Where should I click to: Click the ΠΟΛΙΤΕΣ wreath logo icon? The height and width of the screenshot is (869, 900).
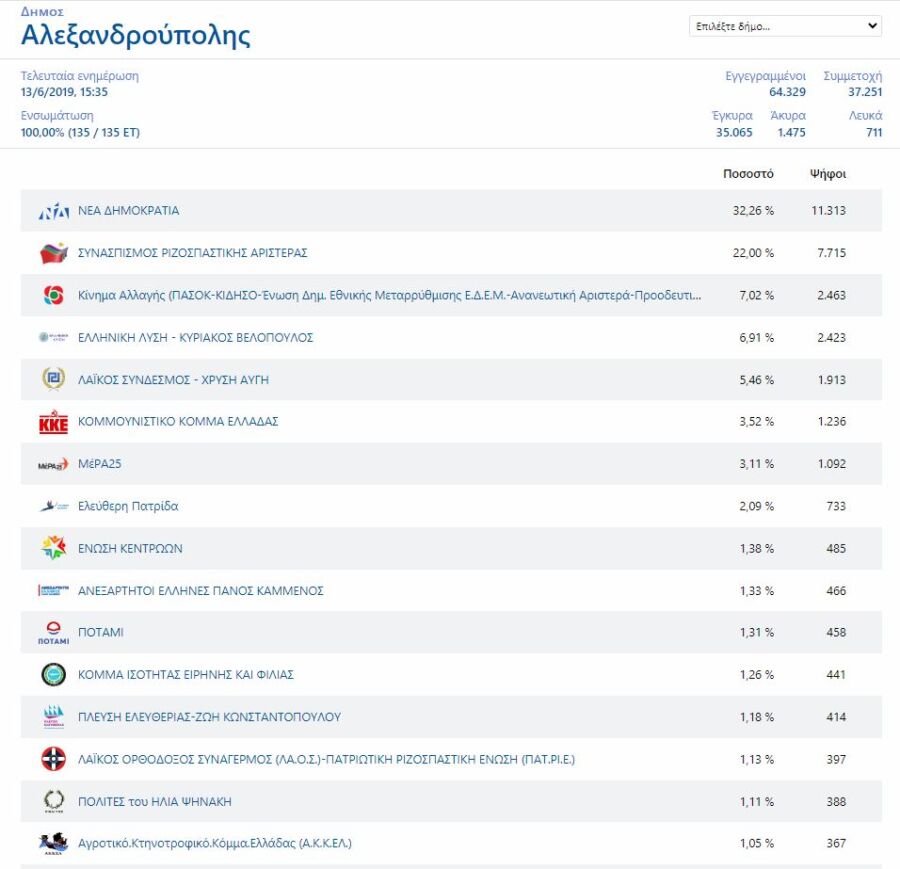coord(53,801)
